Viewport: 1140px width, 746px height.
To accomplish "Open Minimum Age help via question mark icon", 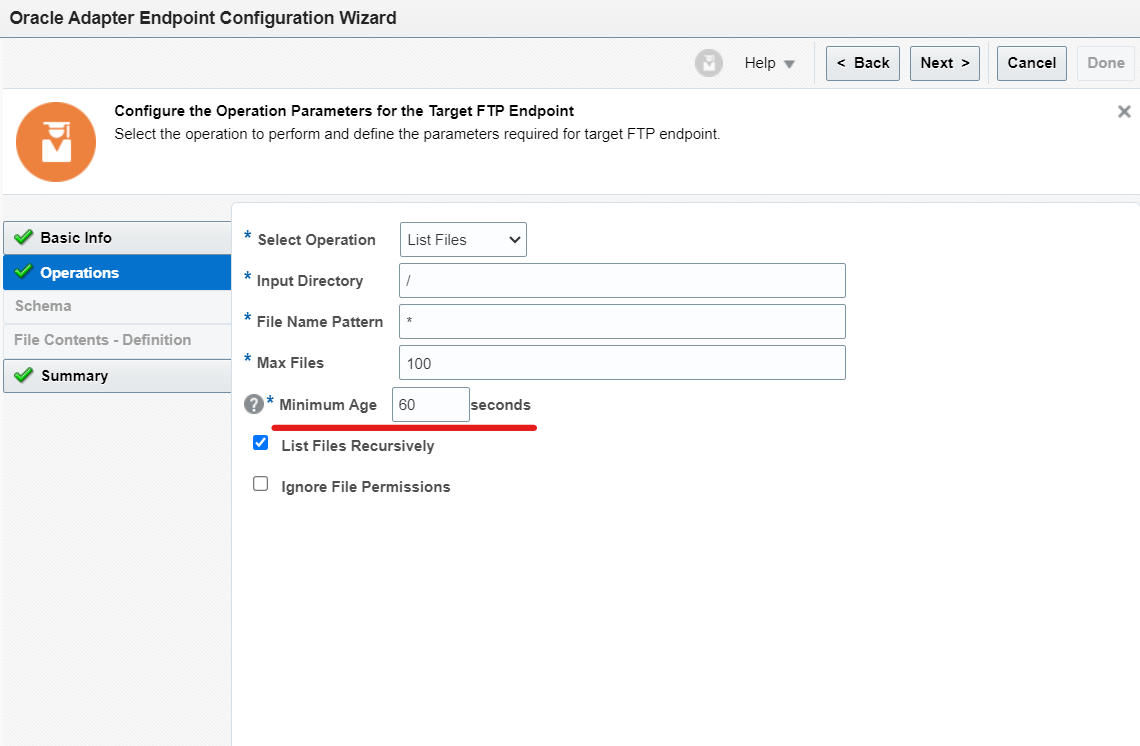I will point(253,404).
